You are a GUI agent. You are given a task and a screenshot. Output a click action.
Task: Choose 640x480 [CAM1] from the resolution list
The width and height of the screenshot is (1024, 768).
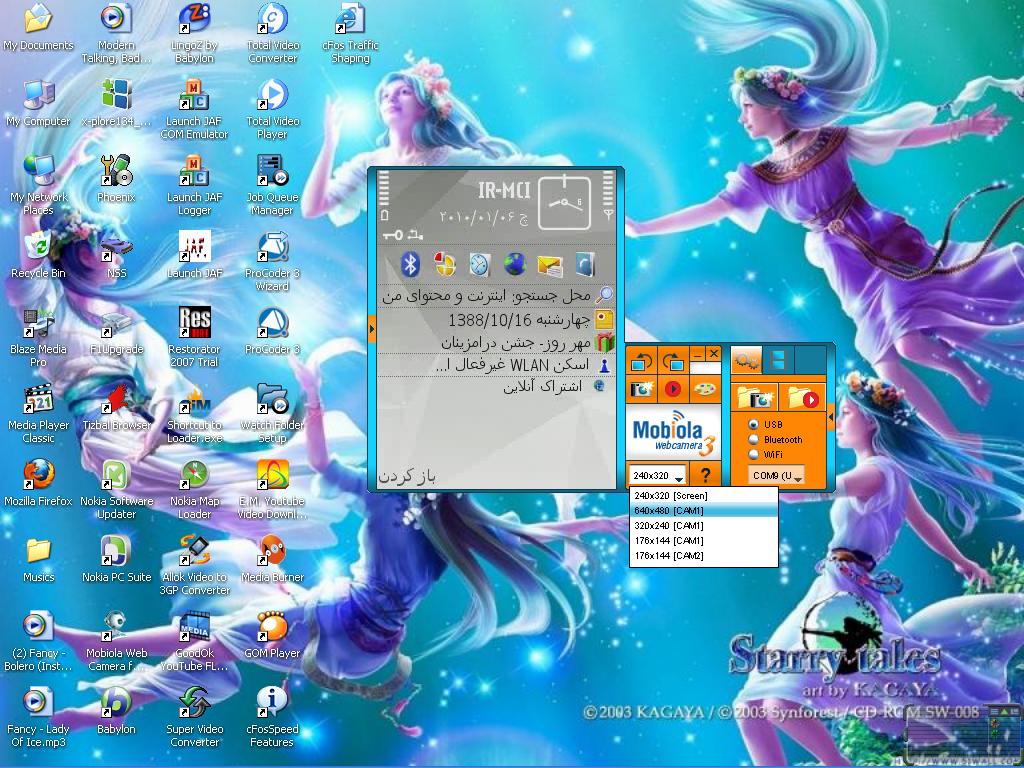point(703,511)
